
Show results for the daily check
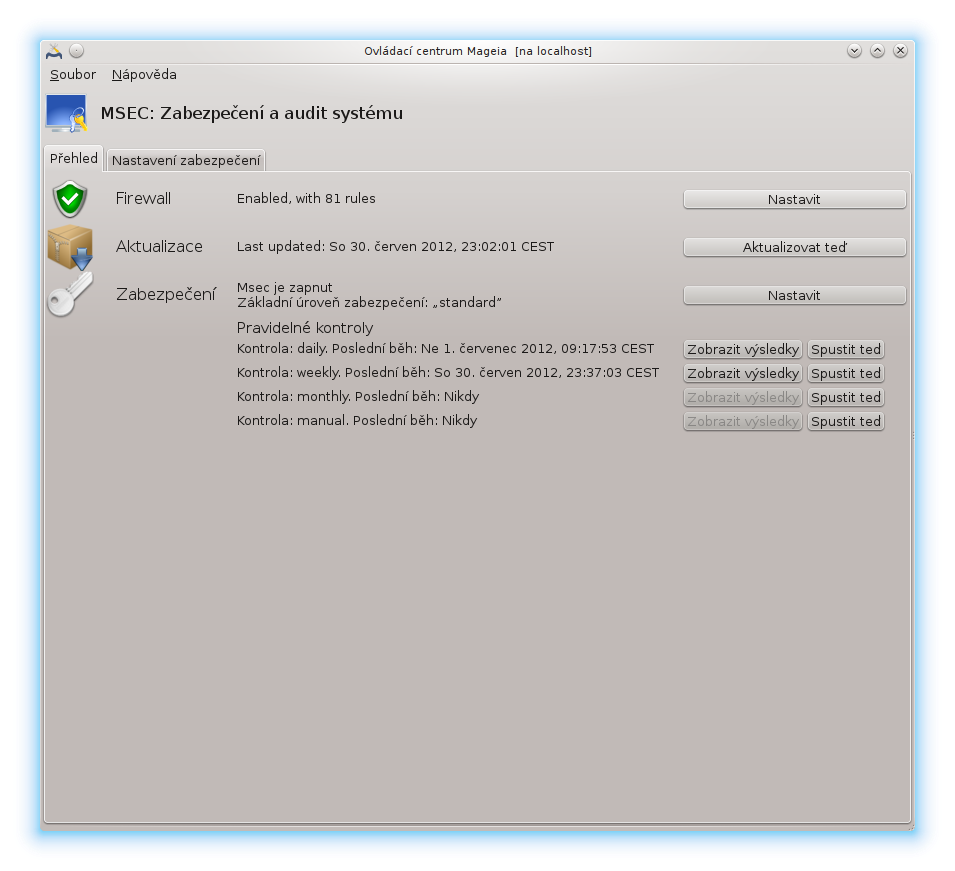pyautogui.click(x=743, y=350)
